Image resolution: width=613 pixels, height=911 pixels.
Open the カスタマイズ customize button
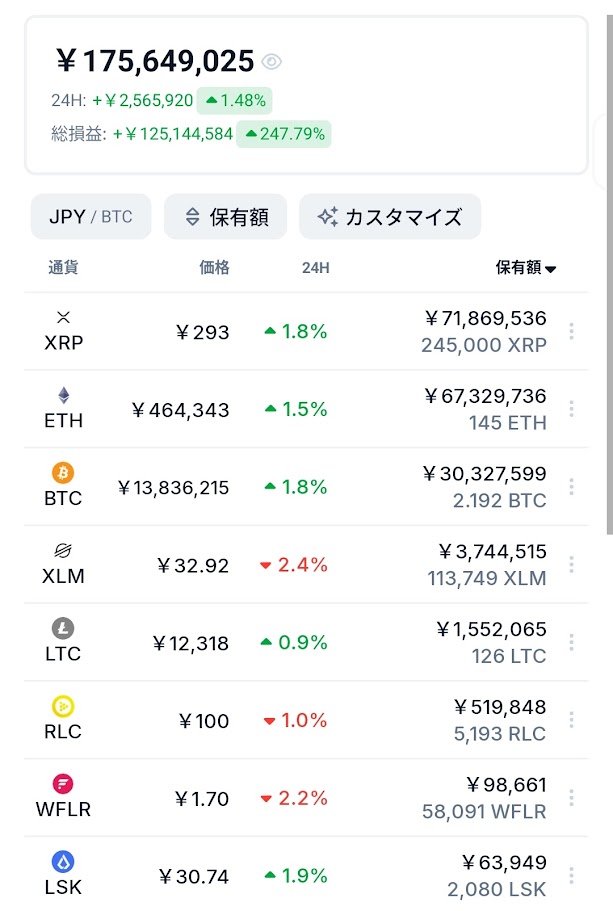389,217
